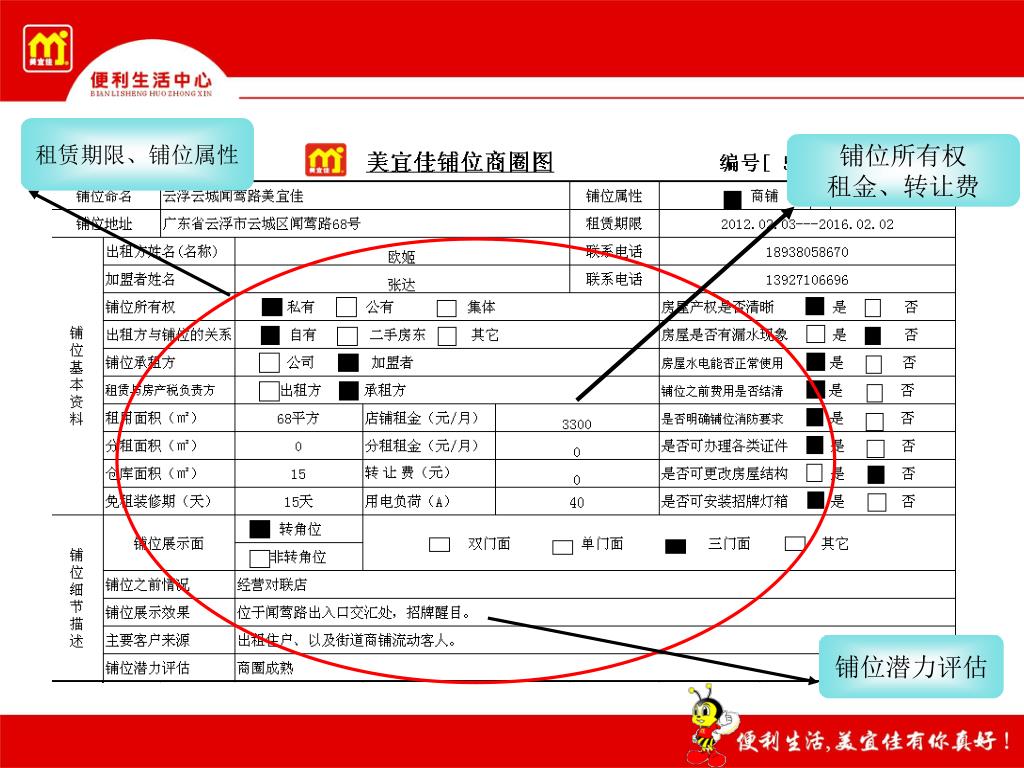Click the shop rent value 3300
1024x768 pixels.
point(577,424)
